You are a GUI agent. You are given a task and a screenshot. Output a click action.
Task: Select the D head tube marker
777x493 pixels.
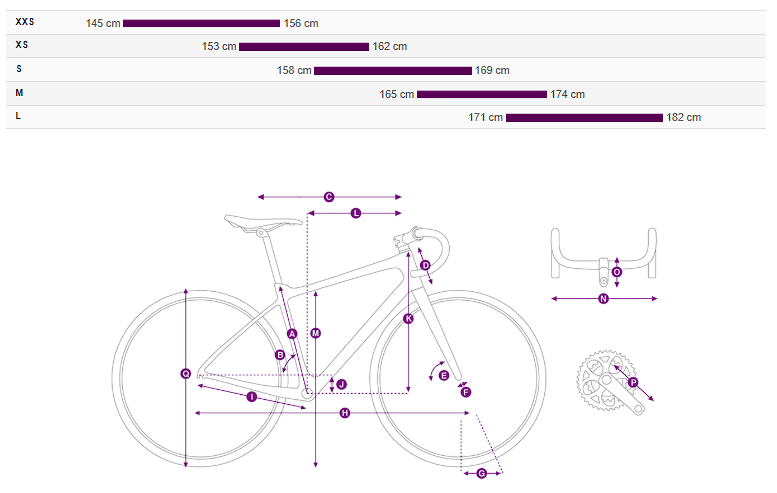coord(425,265)
